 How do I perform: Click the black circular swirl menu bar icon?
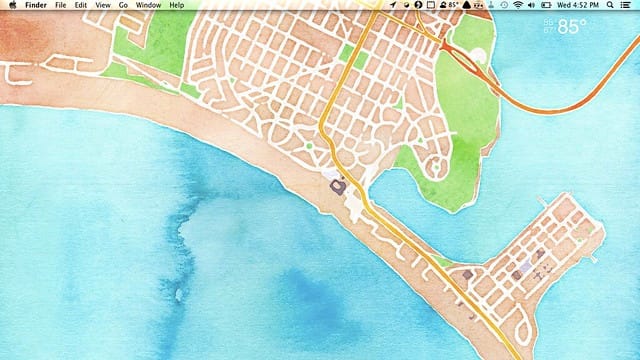418,5
